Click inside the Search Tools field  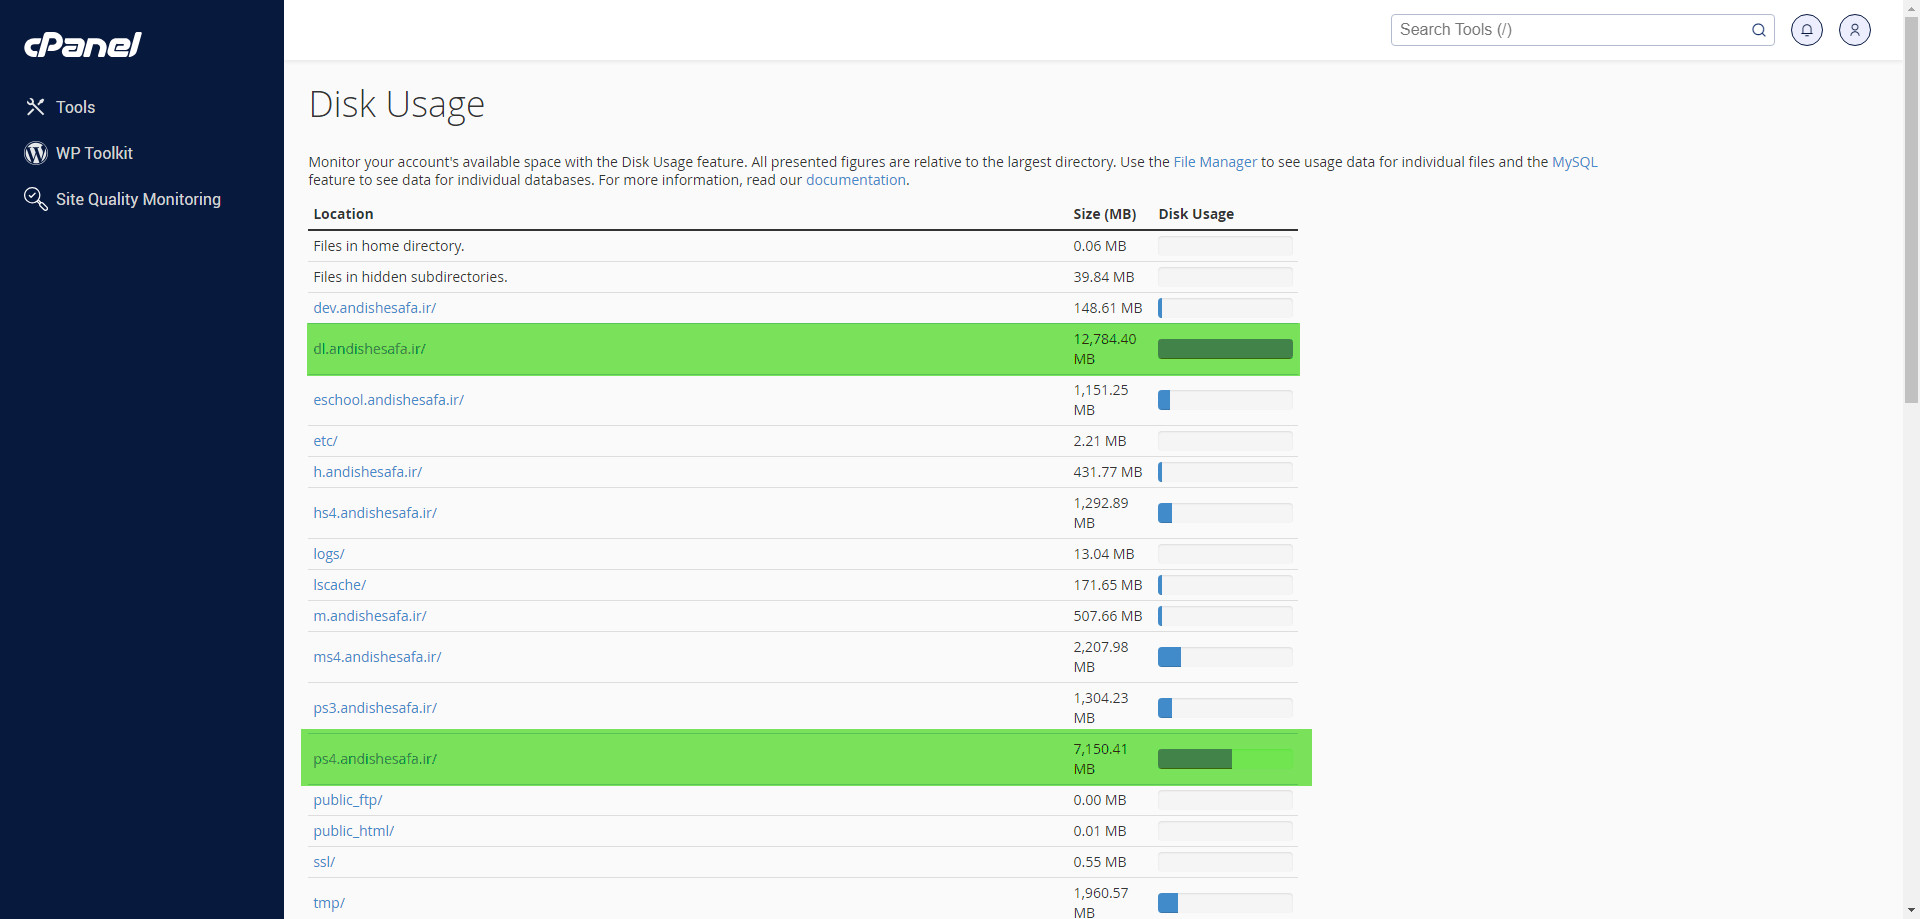[1570, 30]
